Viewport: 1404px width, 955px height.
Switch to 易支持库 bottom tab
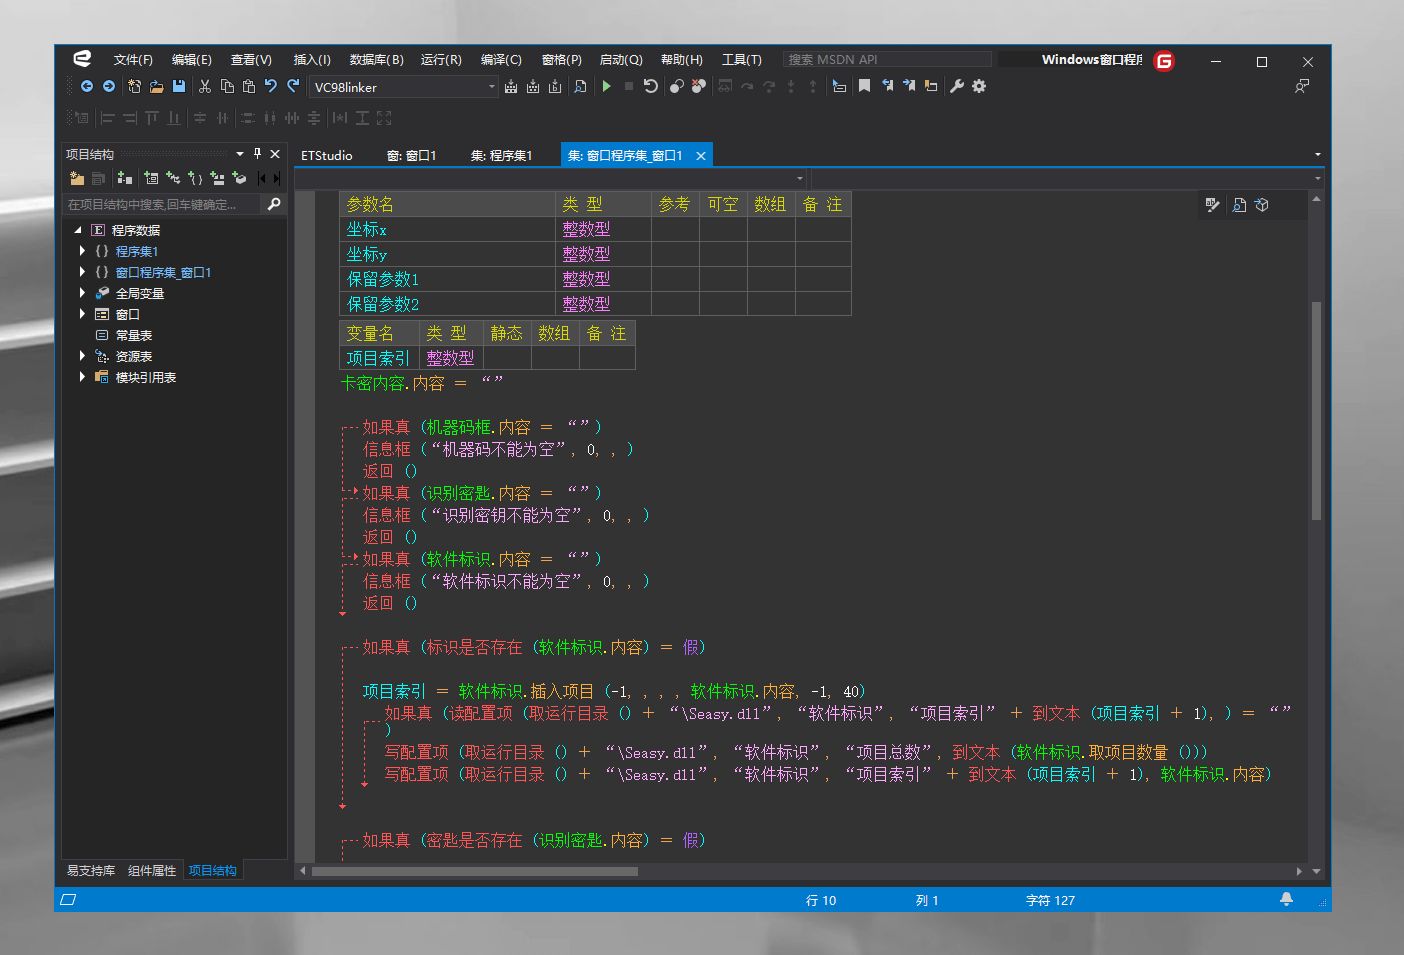click(90, 871)
